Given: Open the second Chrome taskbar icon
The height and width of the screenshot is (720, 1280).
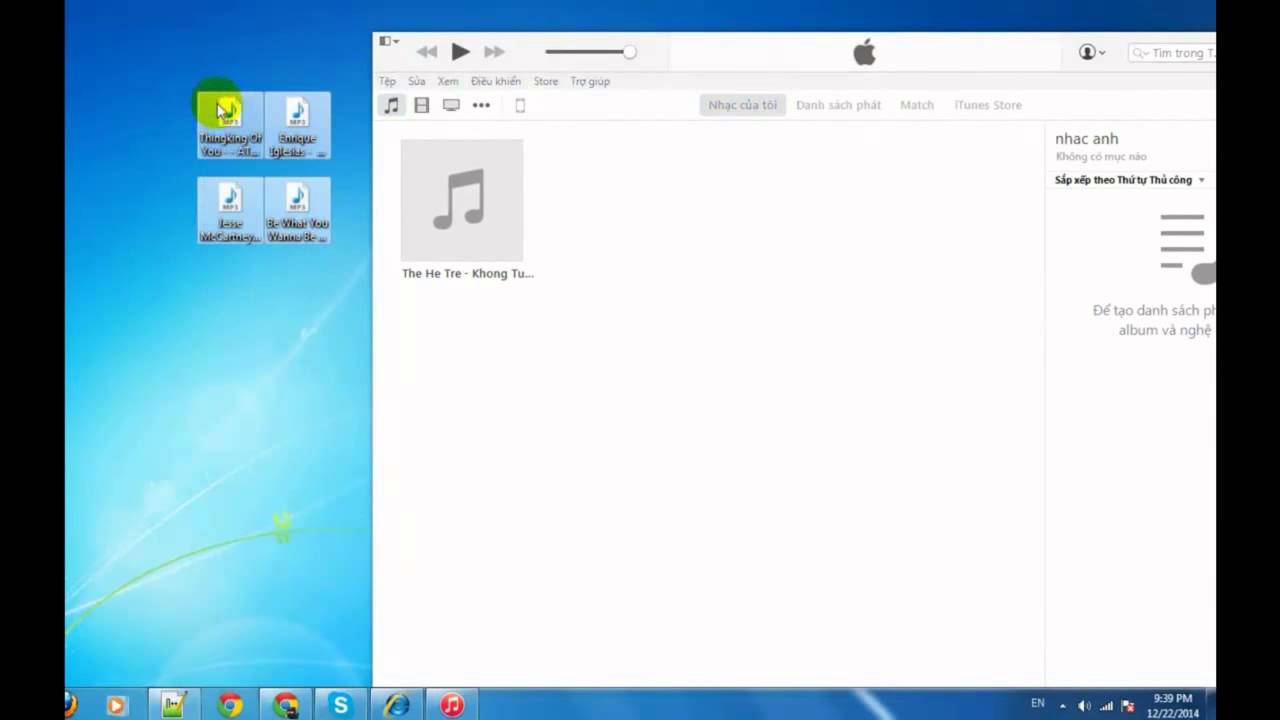Looking at the screenshot, I should pos(286,705).
